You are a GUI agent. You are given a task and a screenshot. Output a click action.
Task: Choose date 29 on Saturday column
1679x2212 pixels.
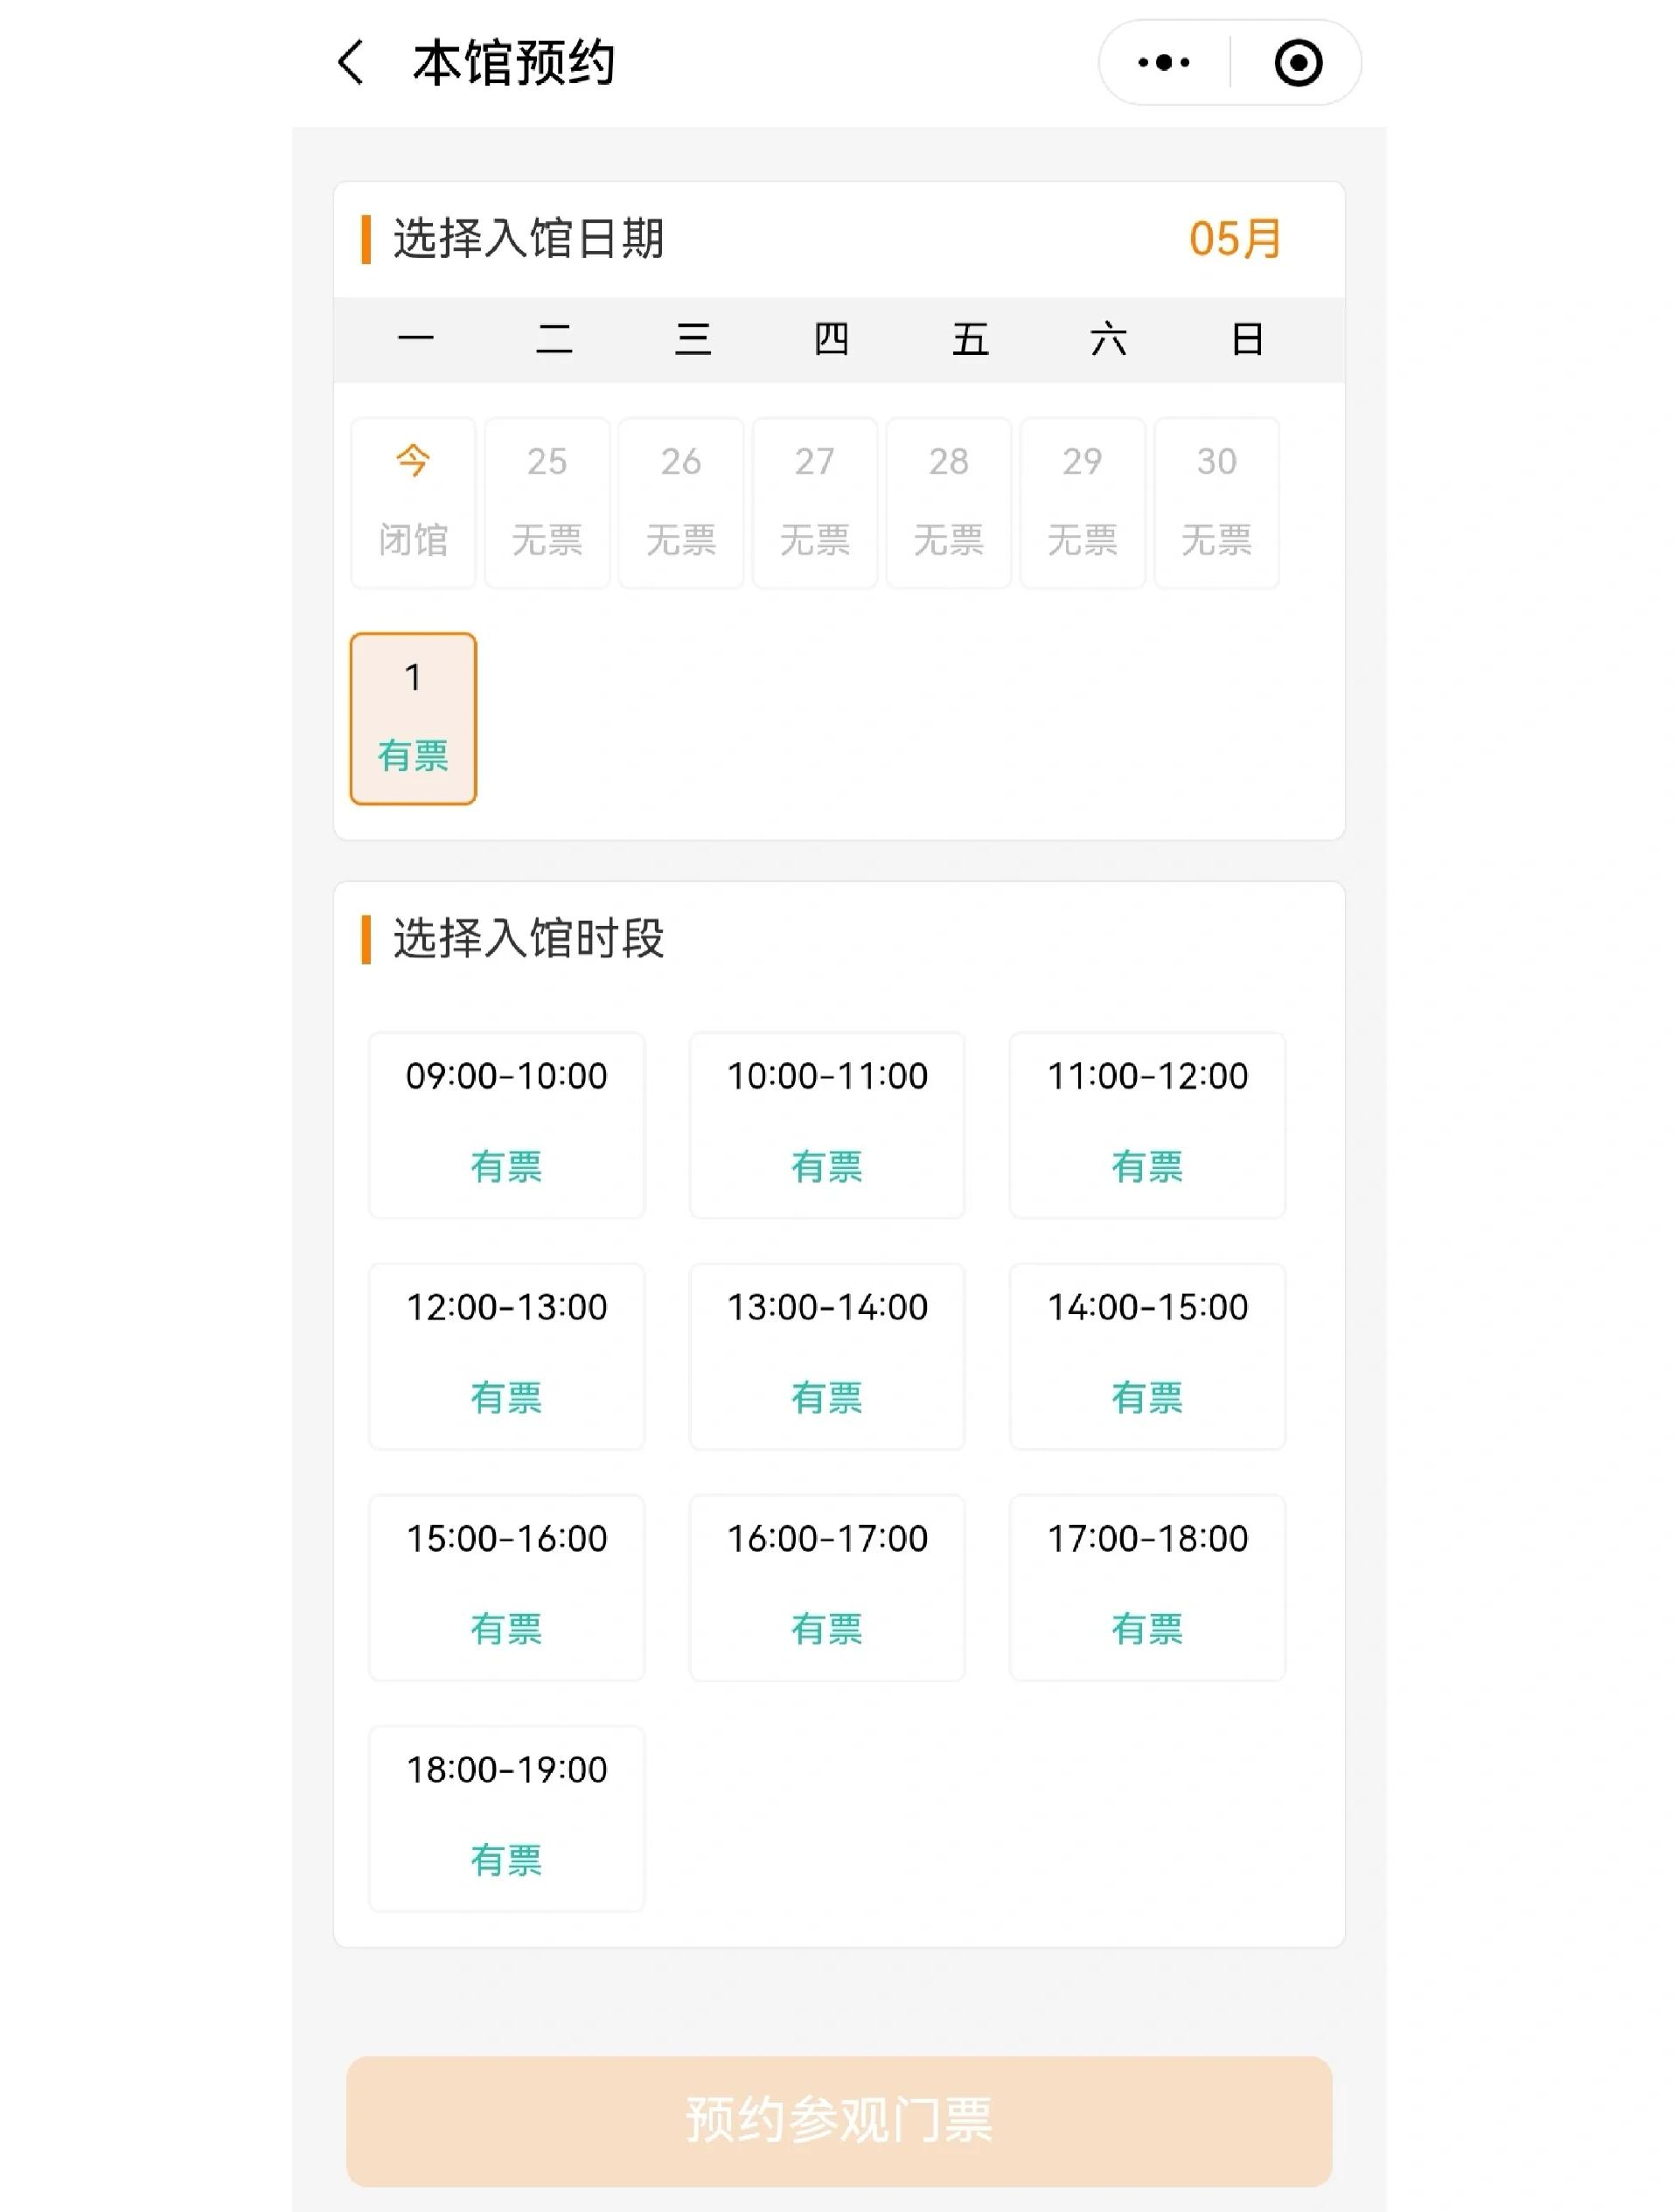pos(1083,503)
